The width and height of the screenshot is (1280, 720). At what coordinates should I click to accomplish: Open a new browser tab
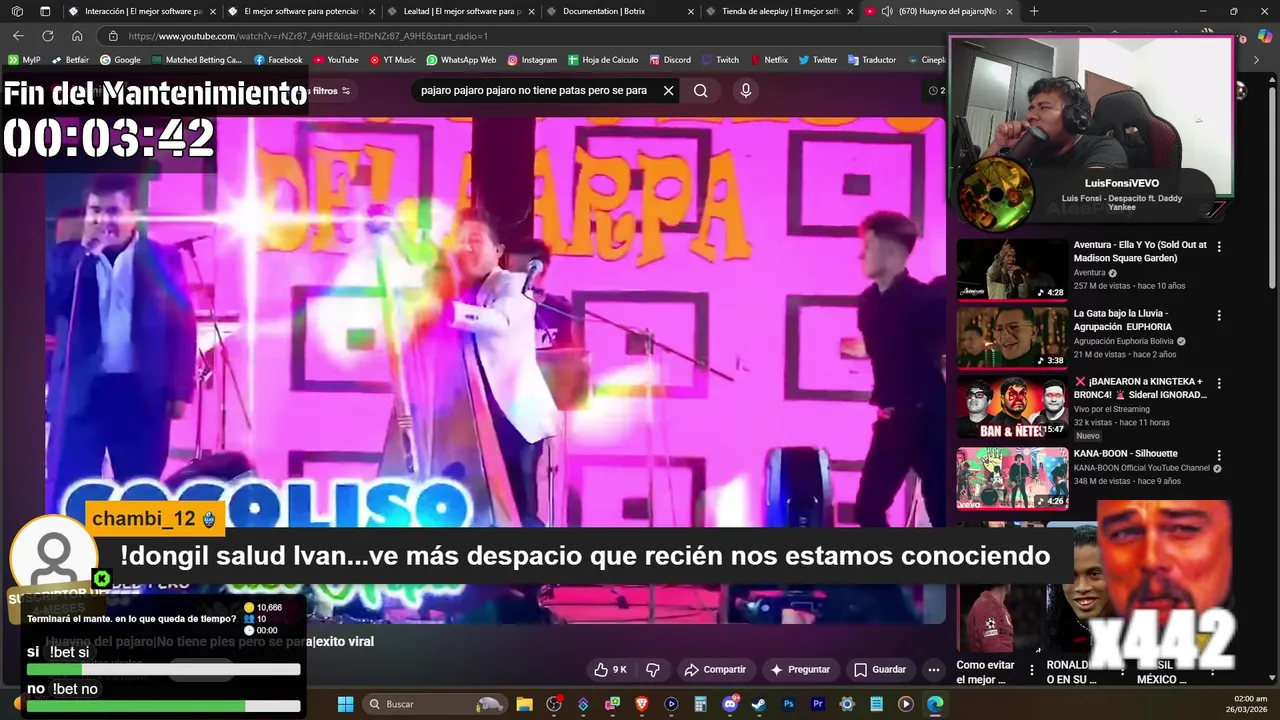(x=1034, y=11)
